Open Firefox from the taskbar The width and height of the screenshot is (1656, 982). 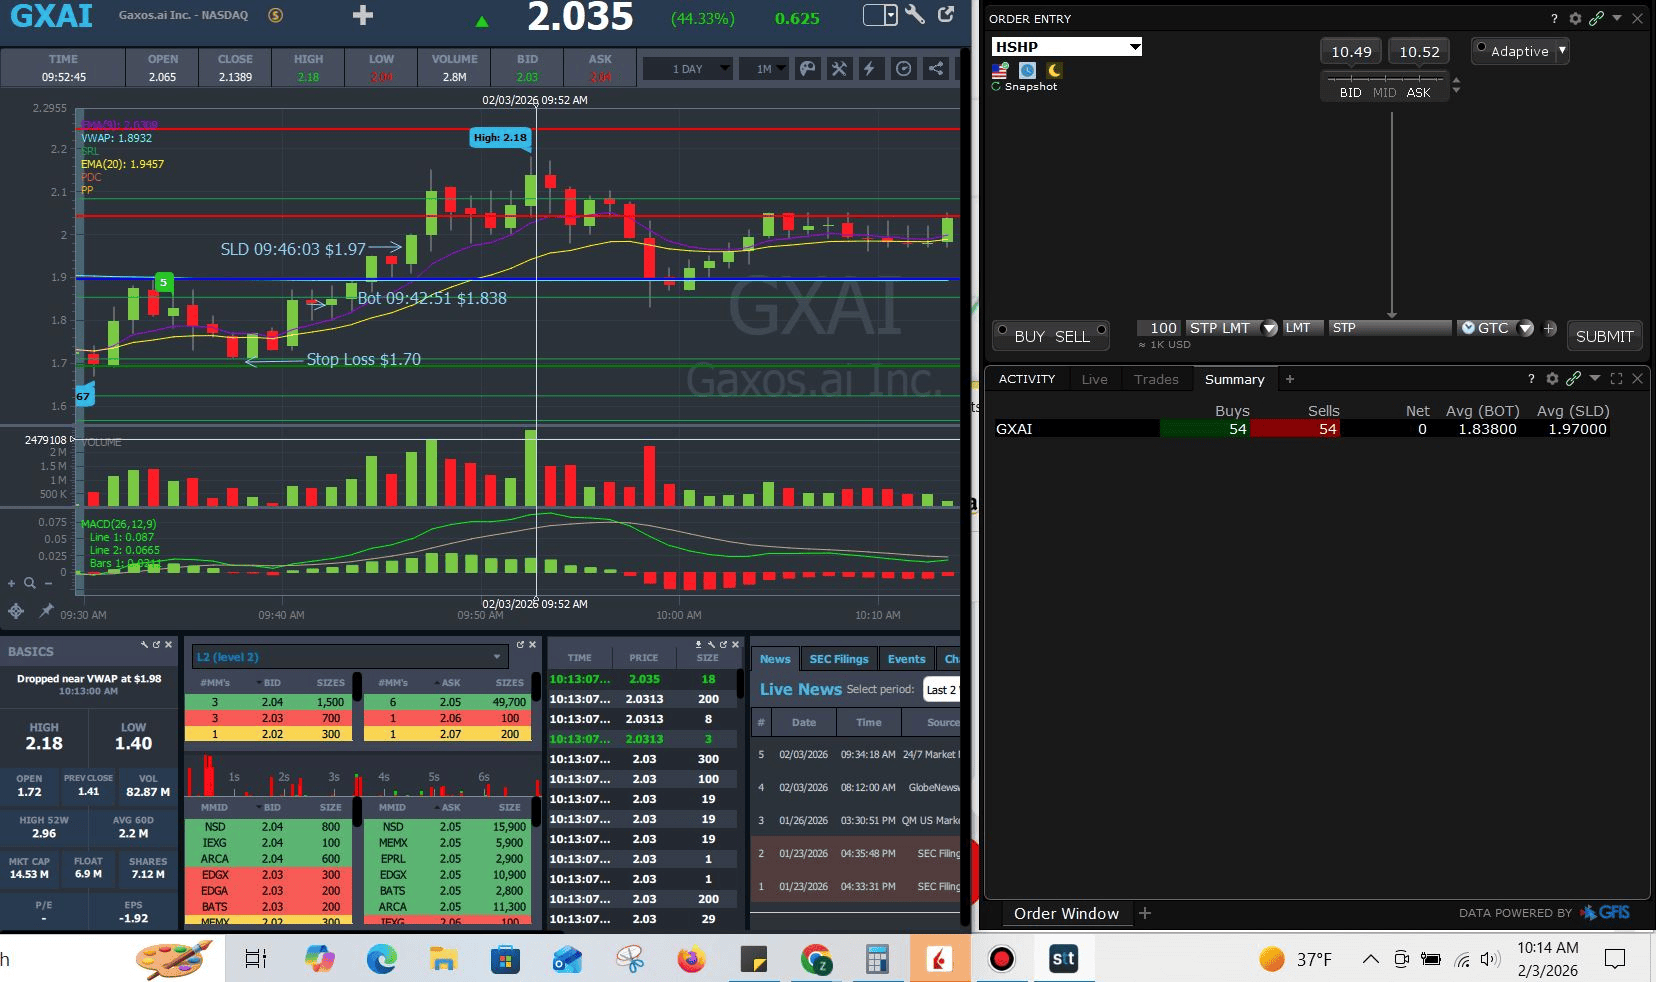691,960
